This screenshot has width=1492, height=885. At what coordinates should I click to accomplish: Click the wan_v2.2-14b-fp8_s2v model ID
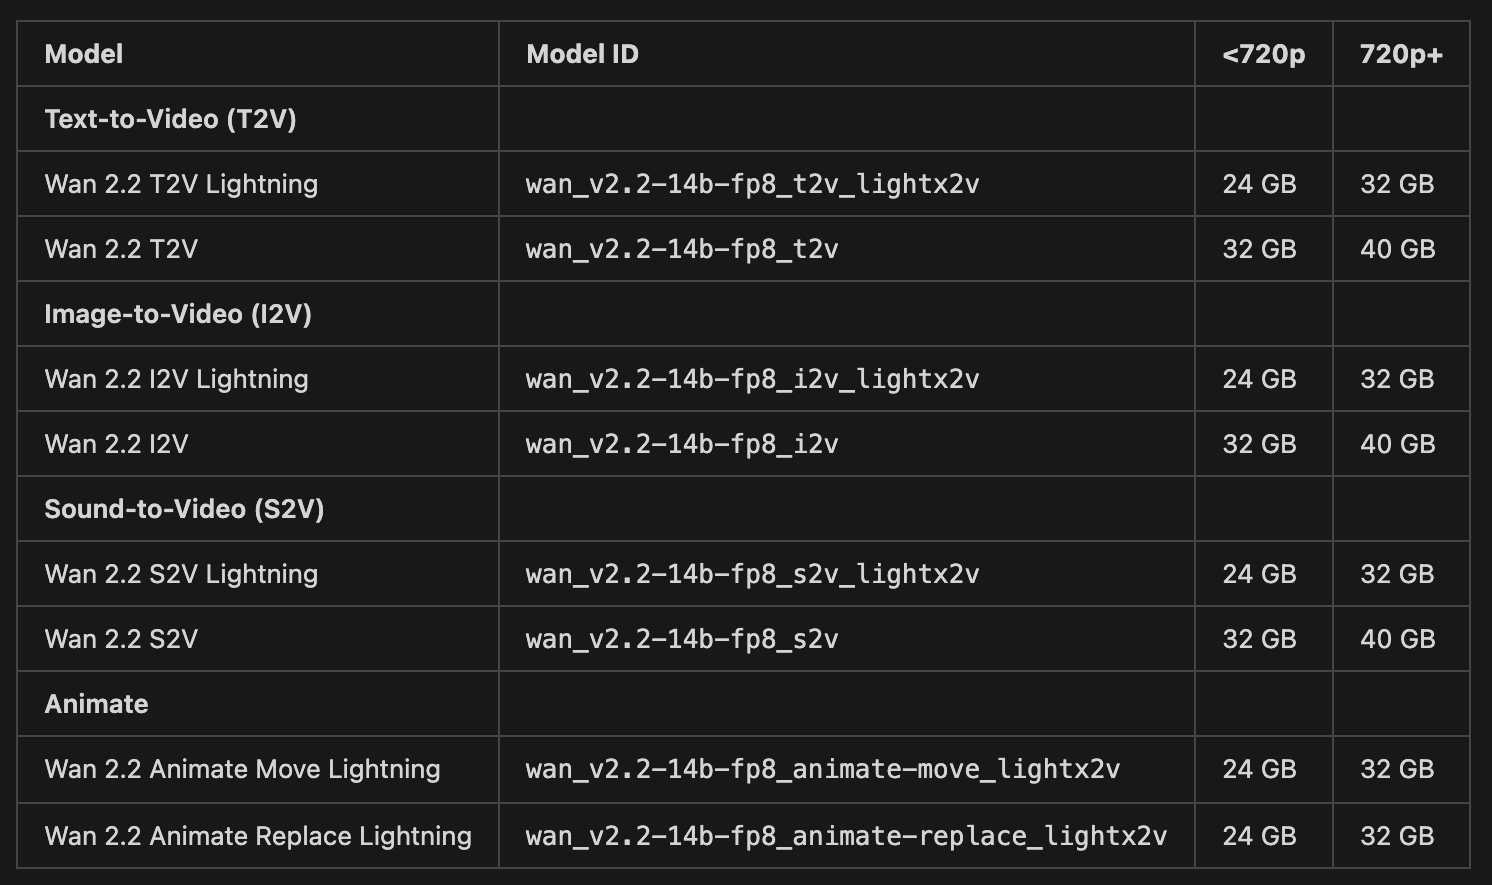click(682, 639)
